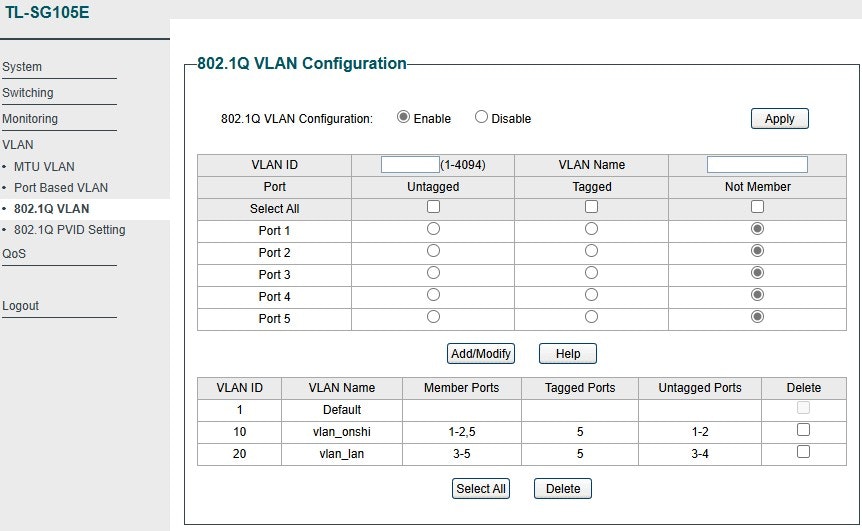Set Port 3 to Tagged

pos(592,273)
